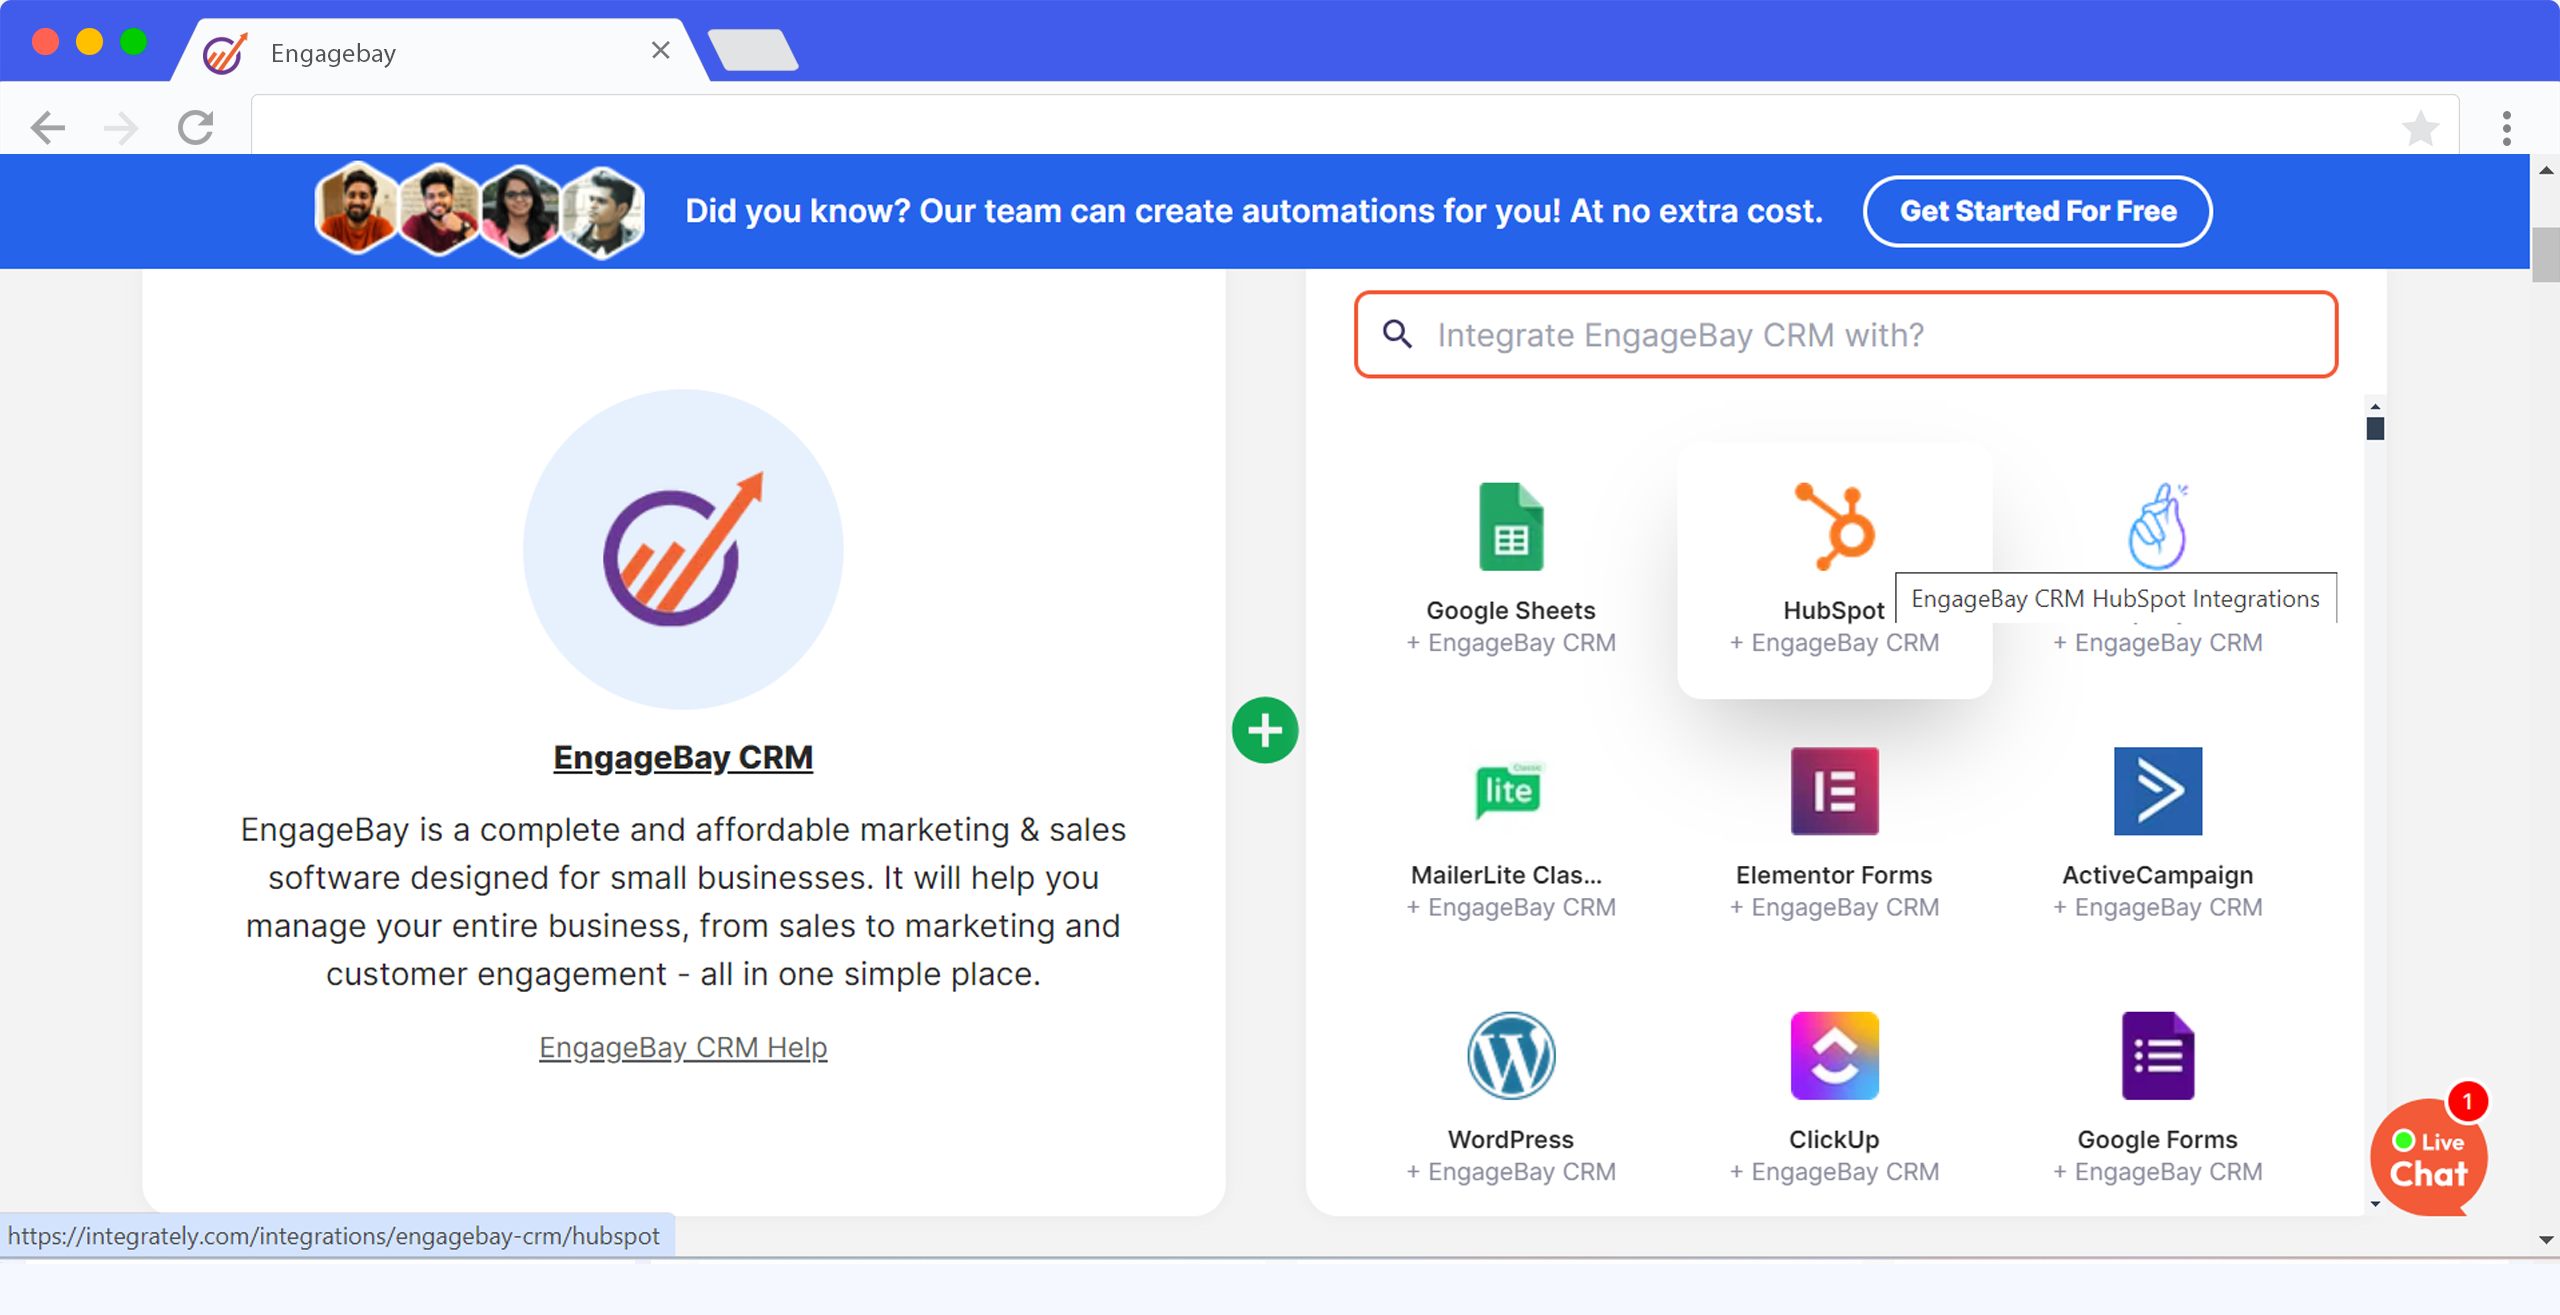This screenshot has width=2560, height=1315.
Task: Click the WordPress label
Action: pos(1510,1139)
